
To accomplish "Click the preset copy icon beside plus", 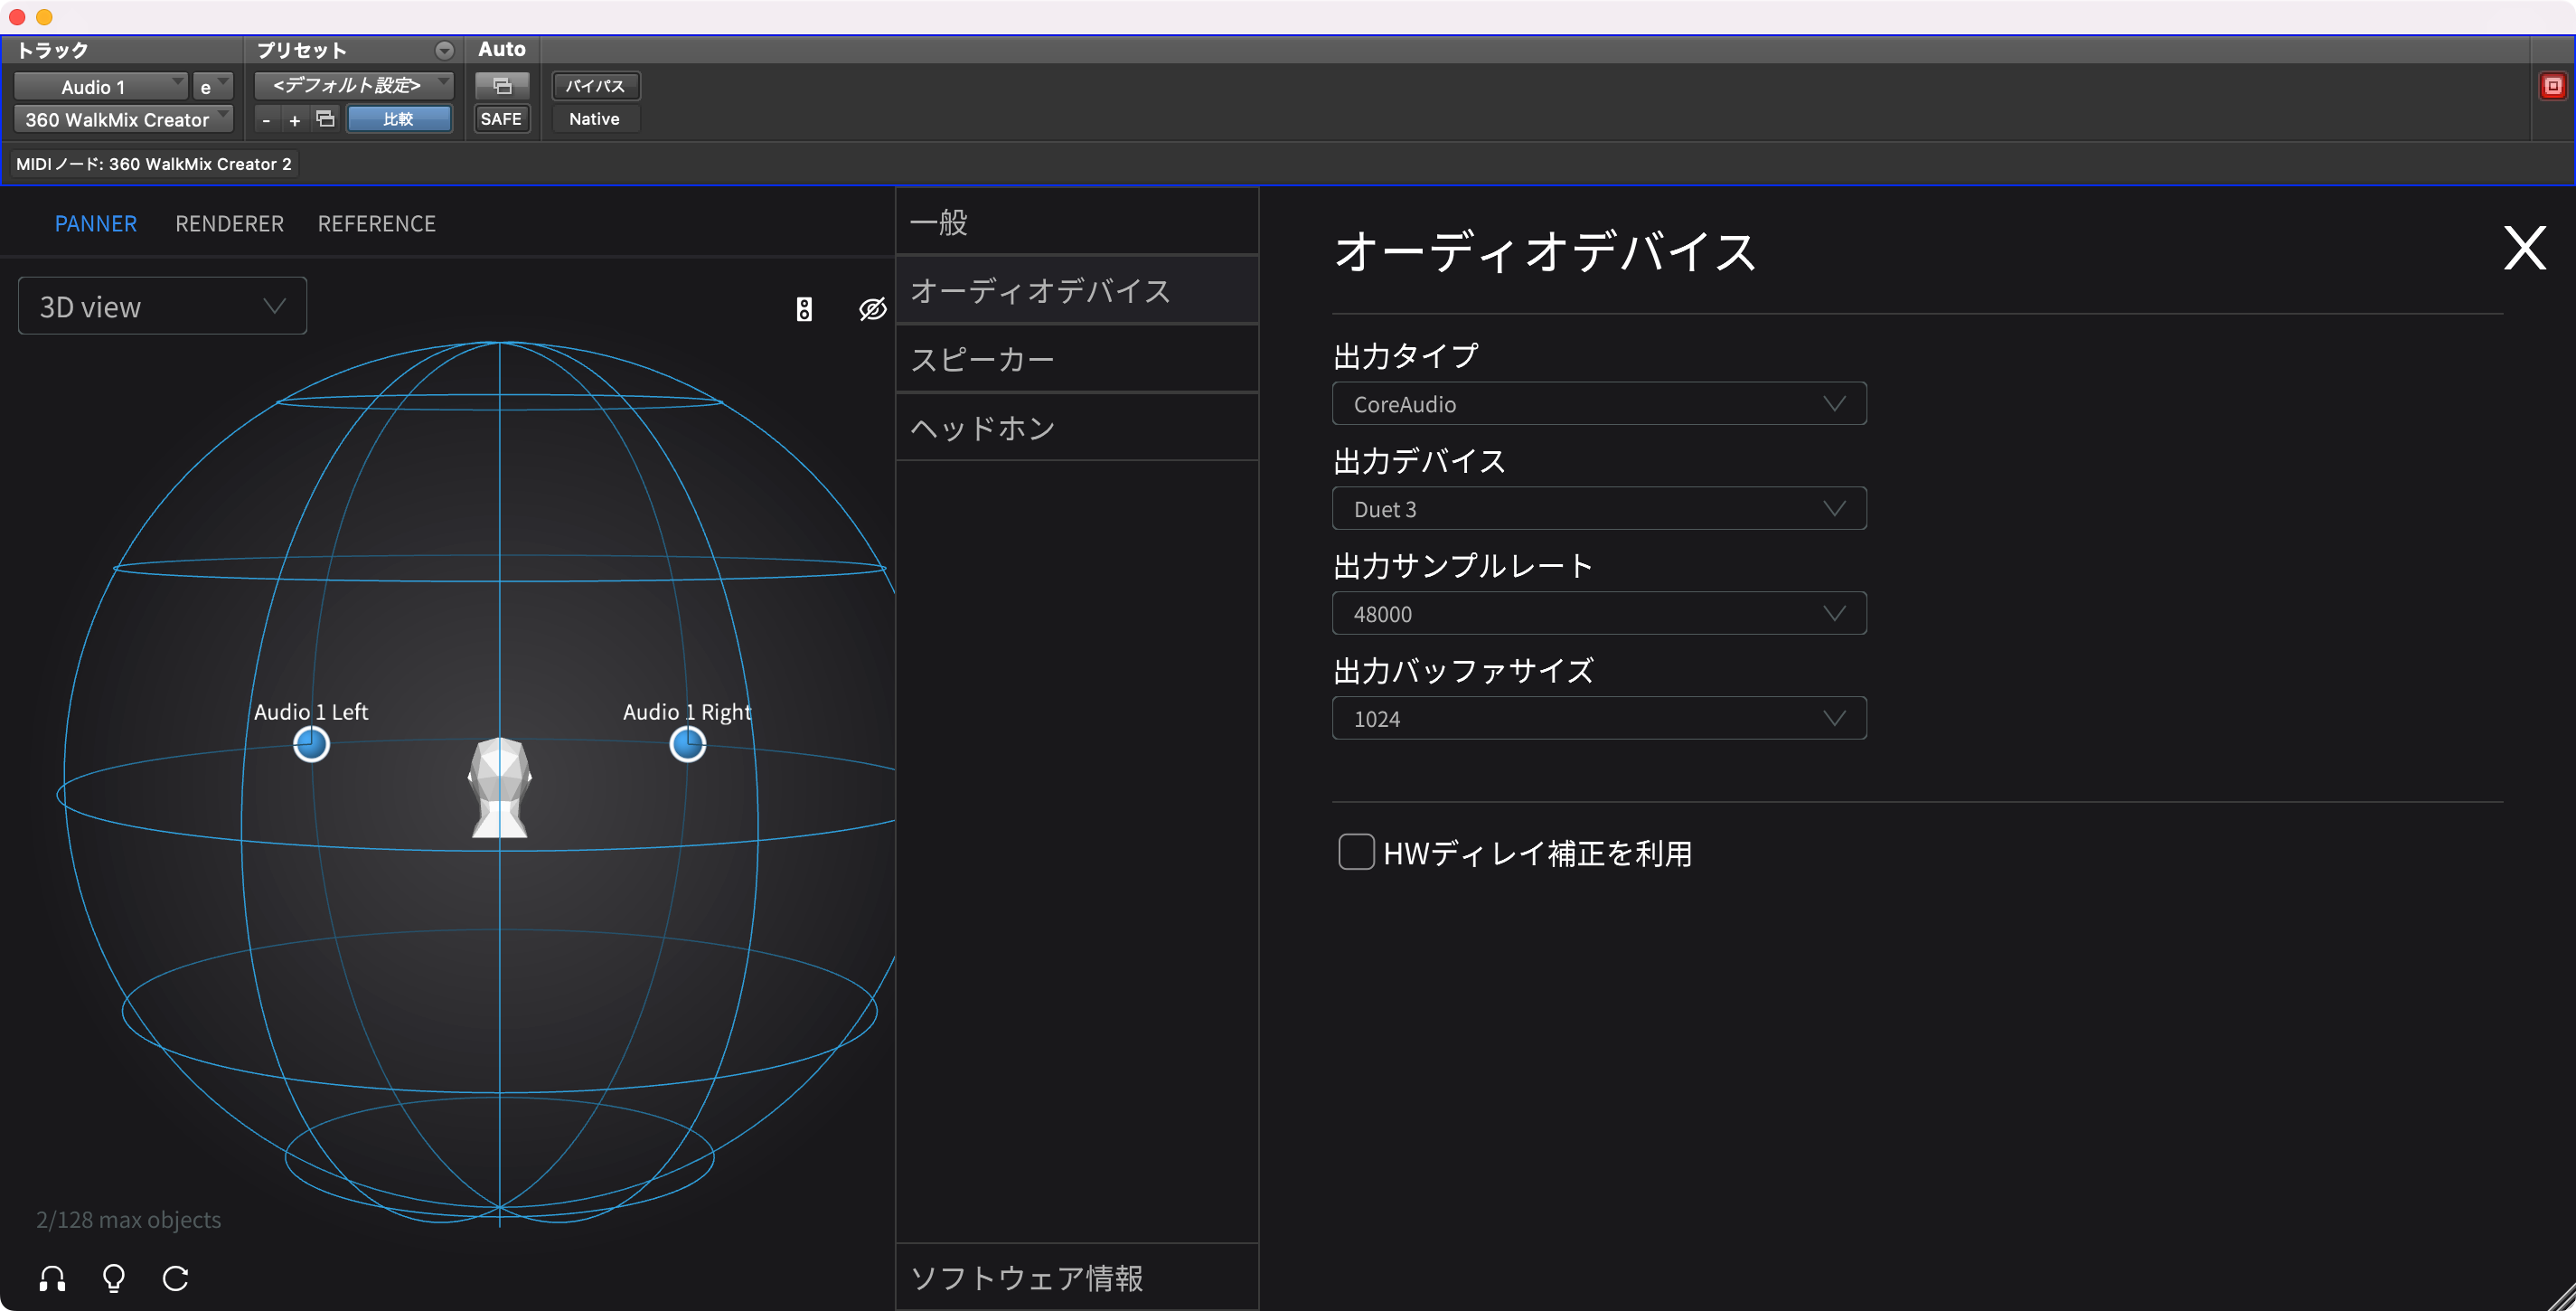I will 325,119.
